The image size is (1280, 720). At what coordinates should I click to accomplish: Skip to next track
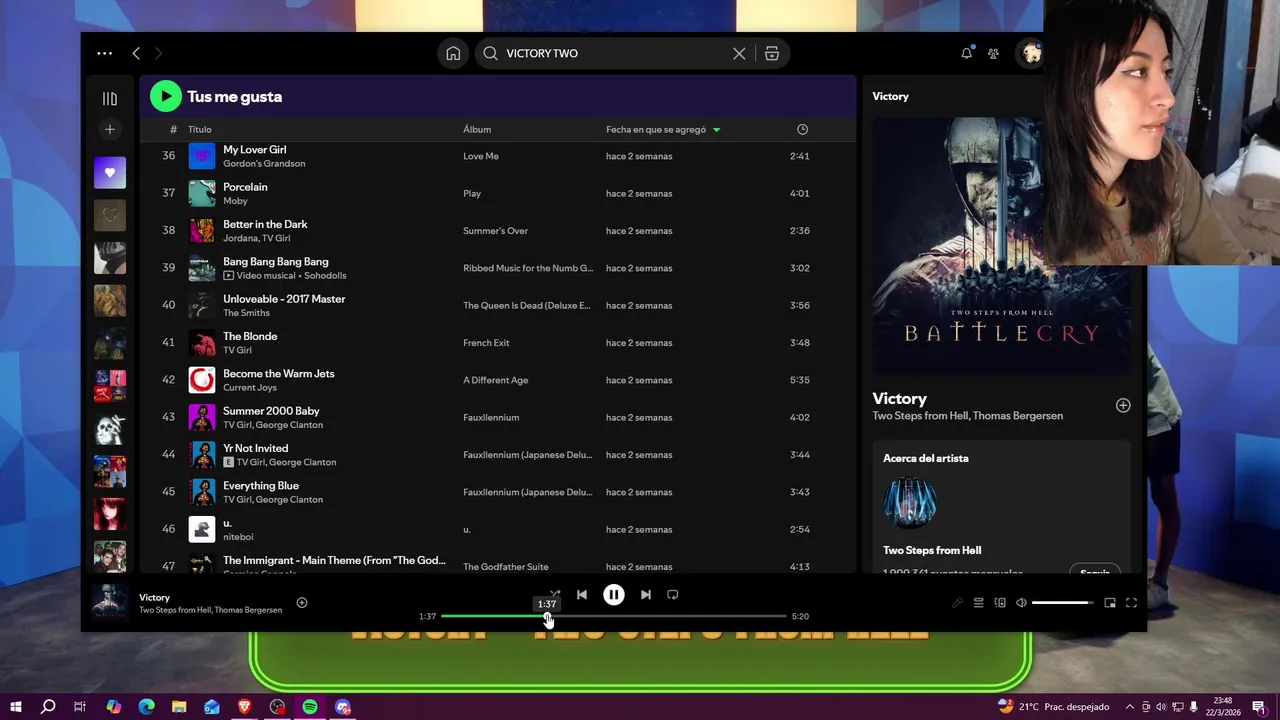[x=646, y=594]
